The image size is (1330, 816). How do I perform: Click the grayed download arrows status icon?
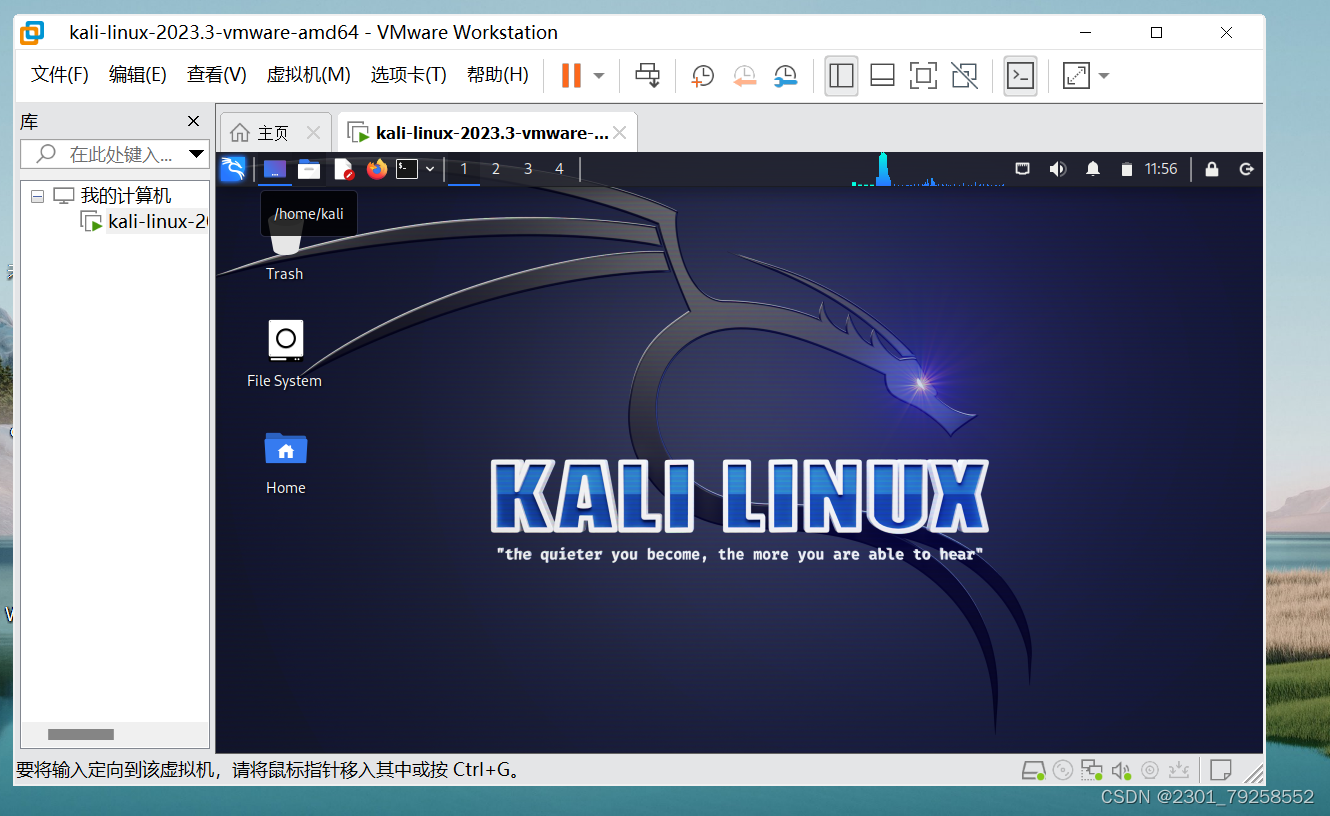click(x=1179, y=770)
